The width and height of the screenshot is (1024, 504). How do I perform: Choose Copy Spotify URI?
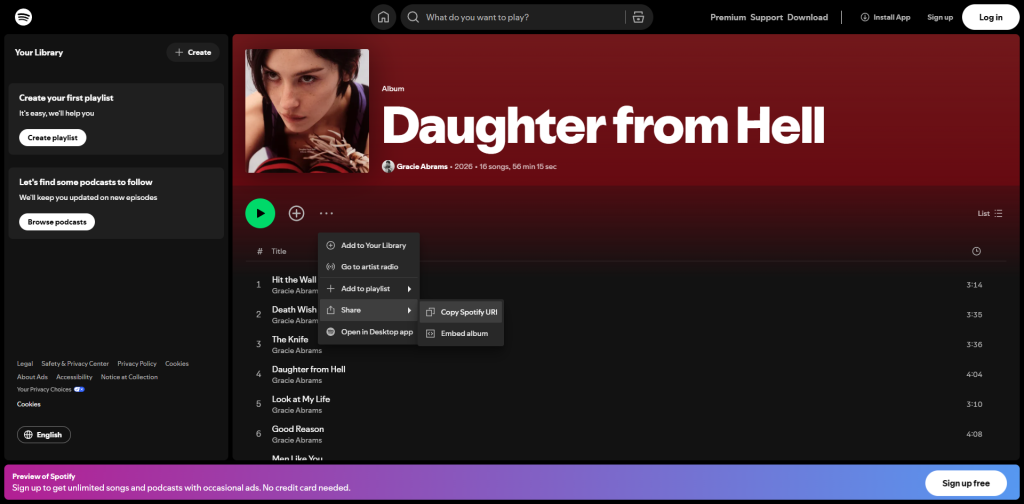click(x=460, y=312)
